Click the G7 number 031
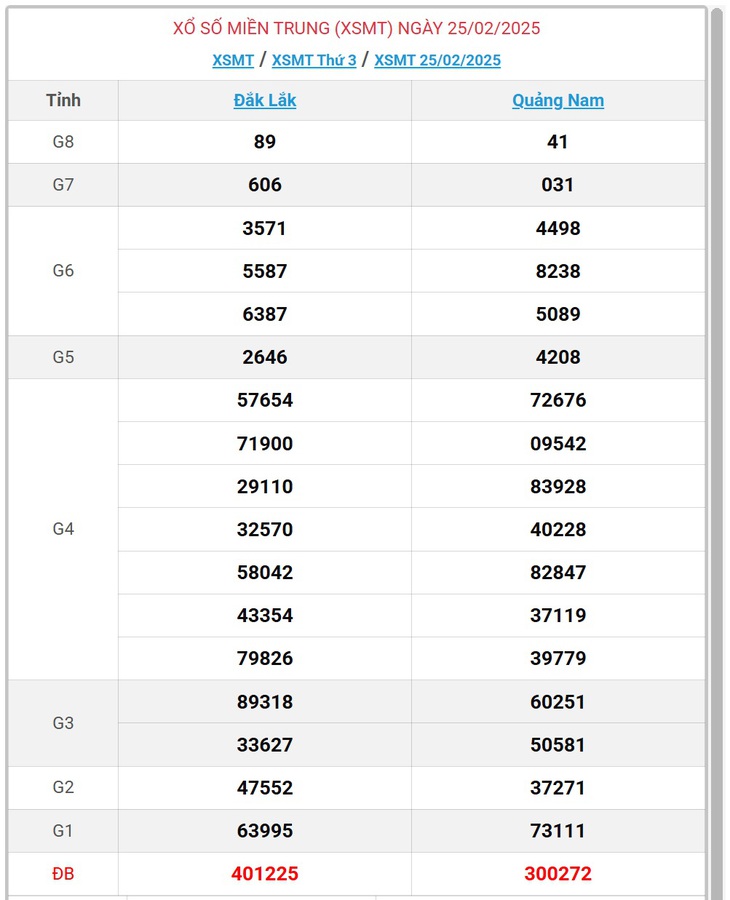 click(x=558, y=185)
